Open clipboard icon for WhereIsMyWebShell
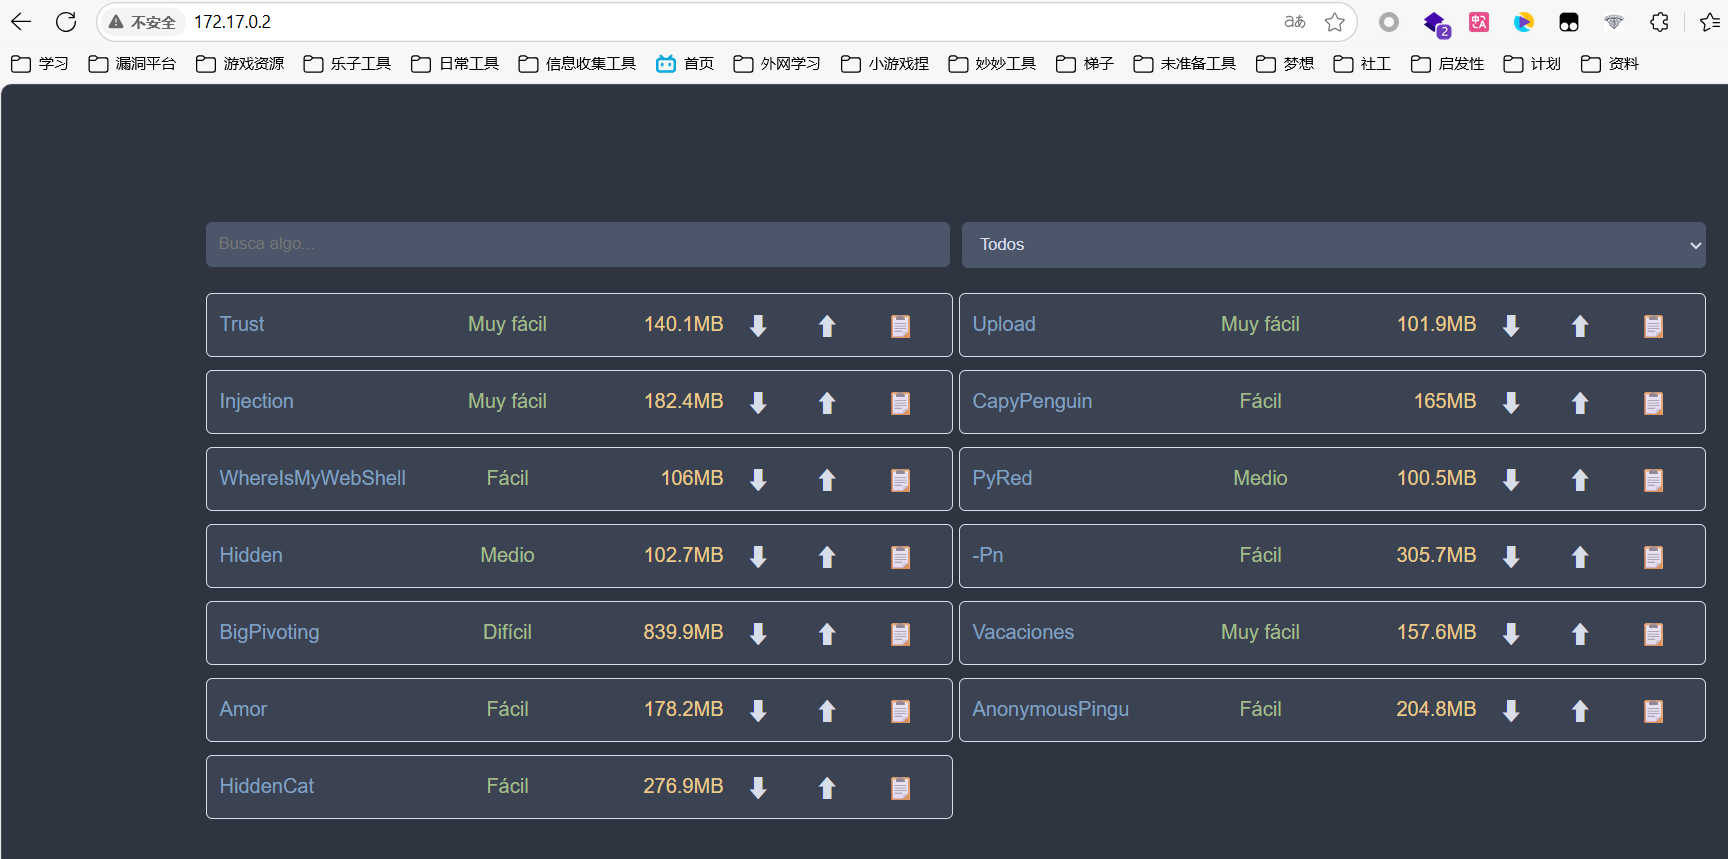 [901, 480]
